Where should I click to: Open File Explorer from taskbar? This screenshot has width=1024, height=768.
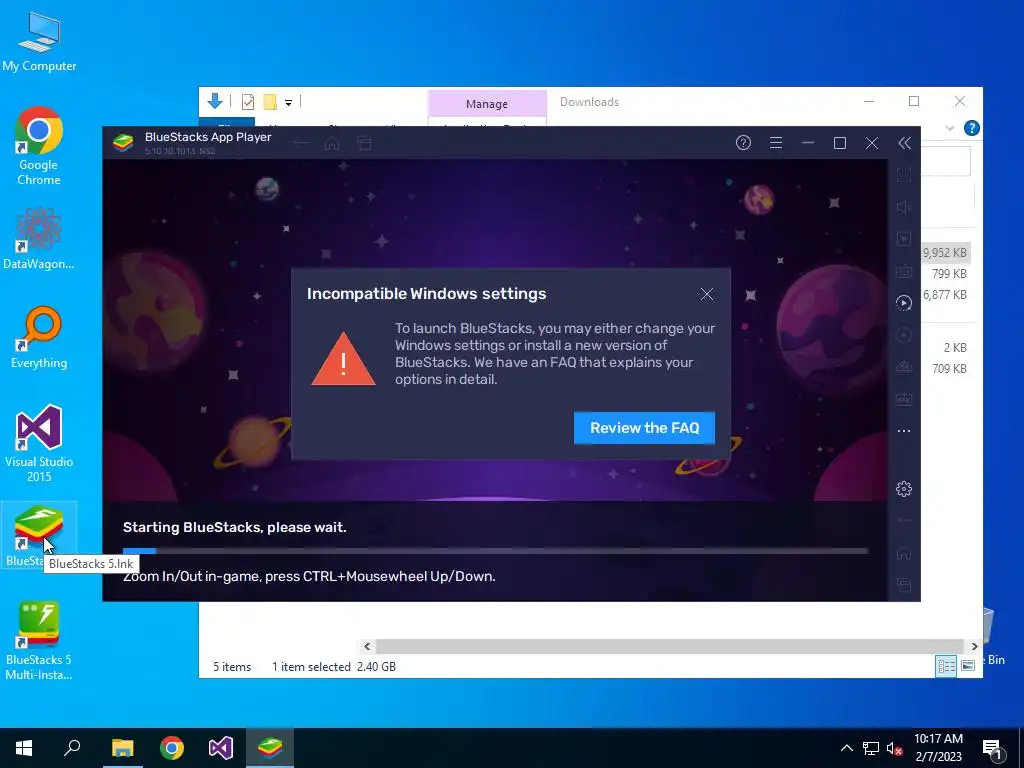122,748
